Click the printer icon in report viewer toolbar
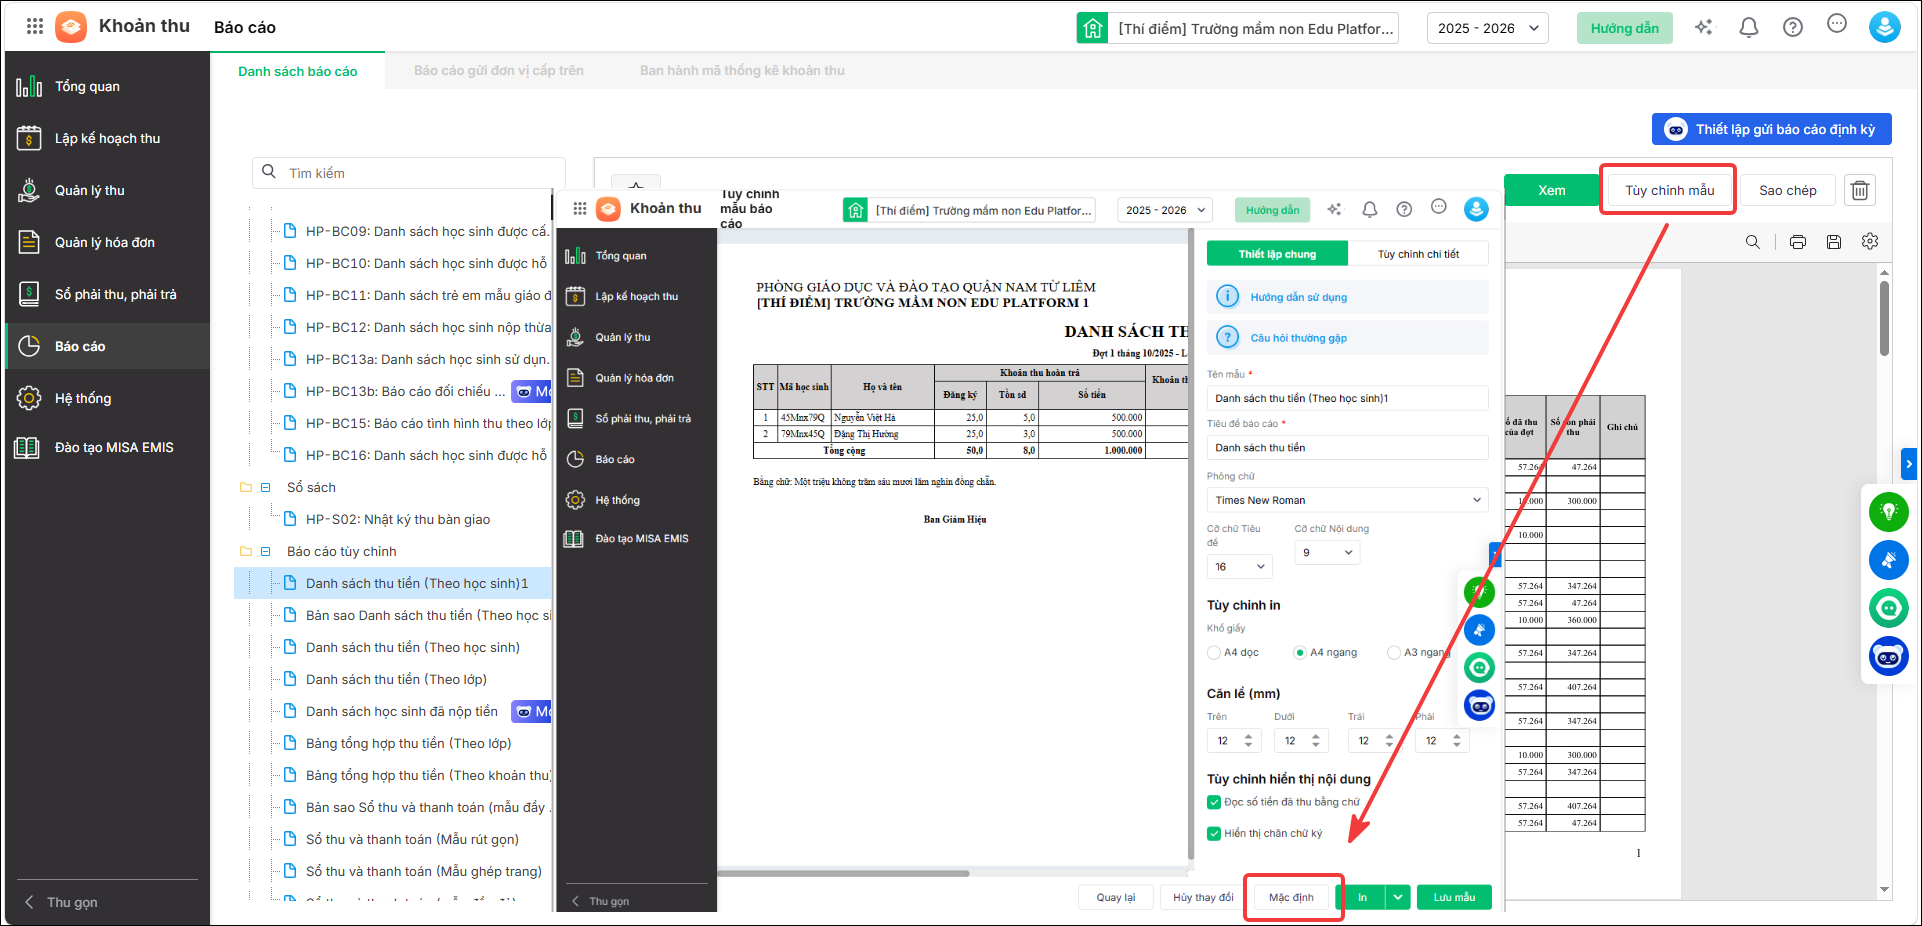This screenshot has width=1922, height=926. coord(1798,242)
